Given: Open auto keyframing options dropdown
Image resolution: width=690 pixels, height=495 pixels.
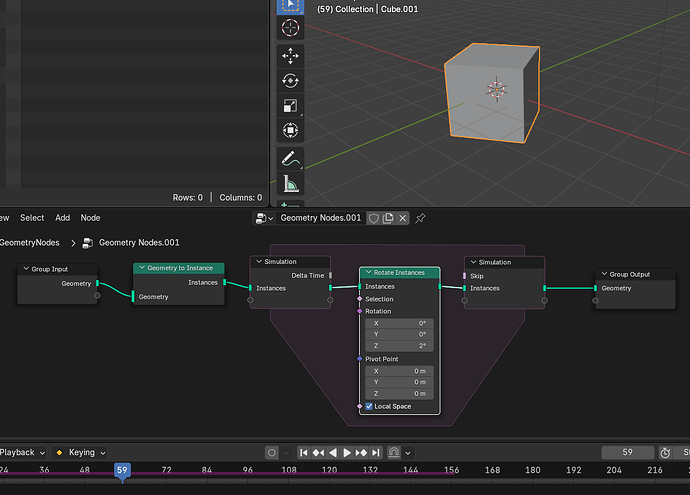Looking at the screenshot, I should tap(286, 453).
